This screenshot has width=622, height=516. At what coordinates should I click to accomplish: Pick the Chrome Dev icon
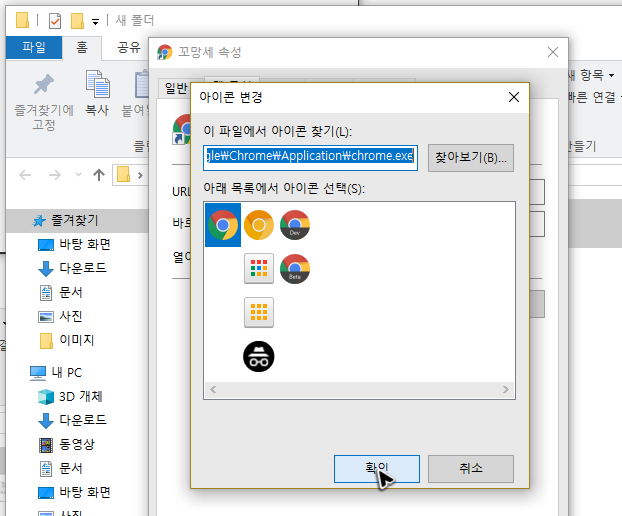point(295,225)
